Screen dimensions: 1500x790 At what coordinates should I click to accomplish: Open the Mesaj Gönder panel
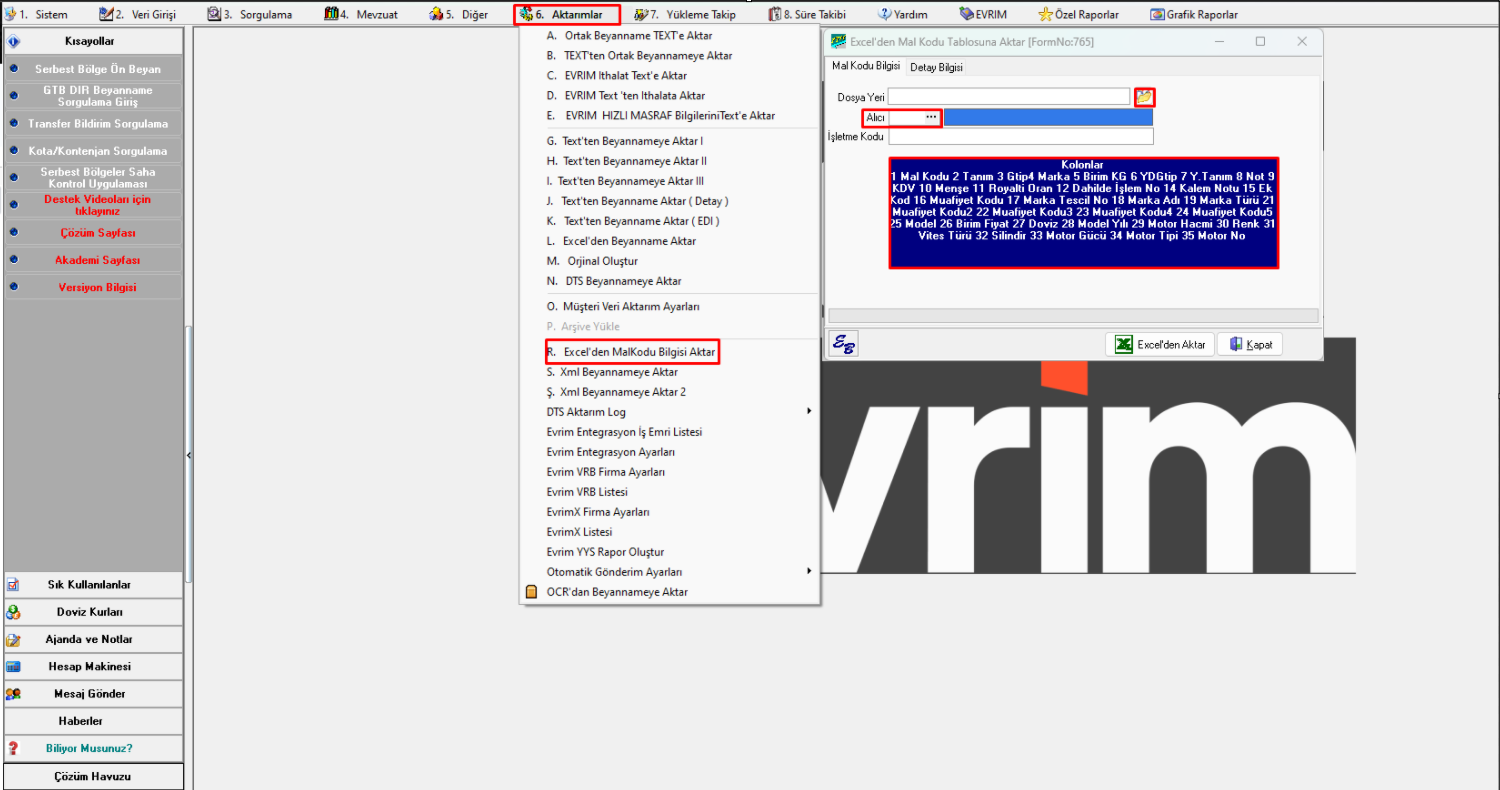[93, 694]
